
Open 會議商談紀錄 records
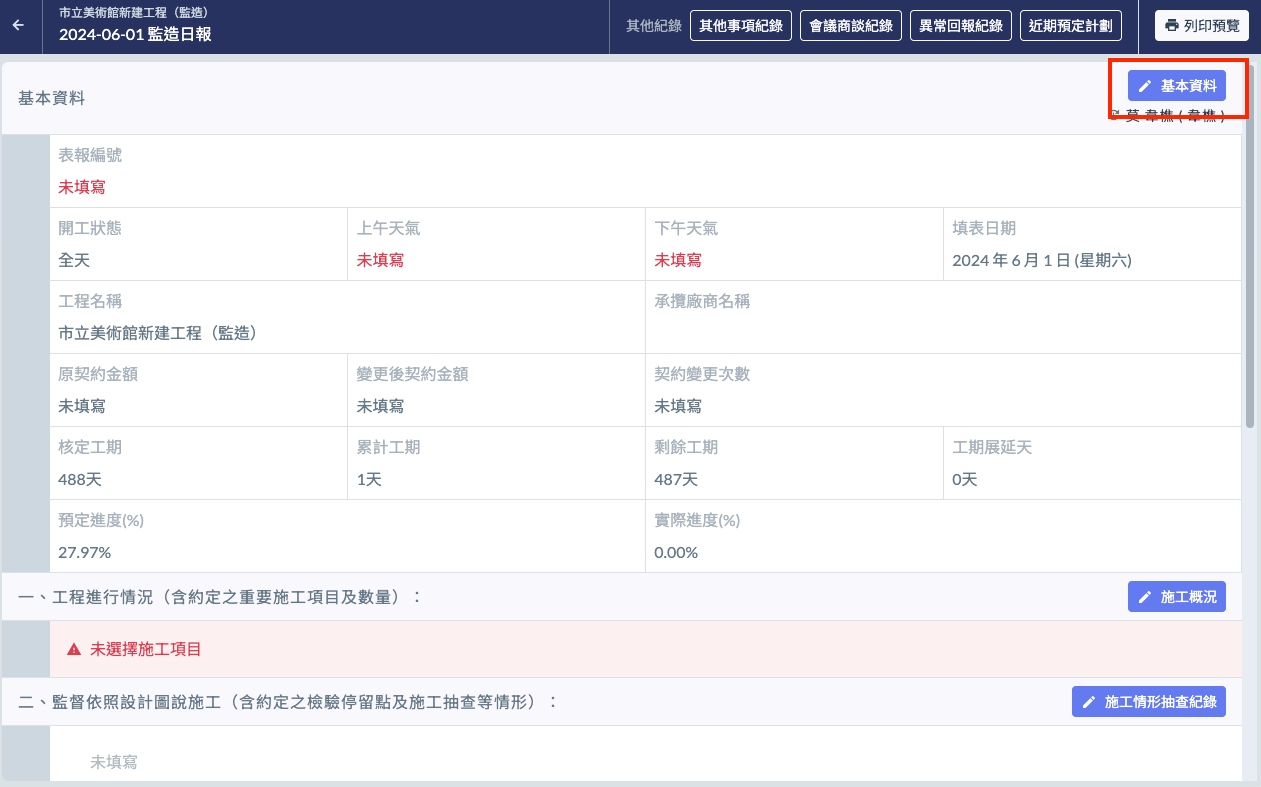[851, 26]
